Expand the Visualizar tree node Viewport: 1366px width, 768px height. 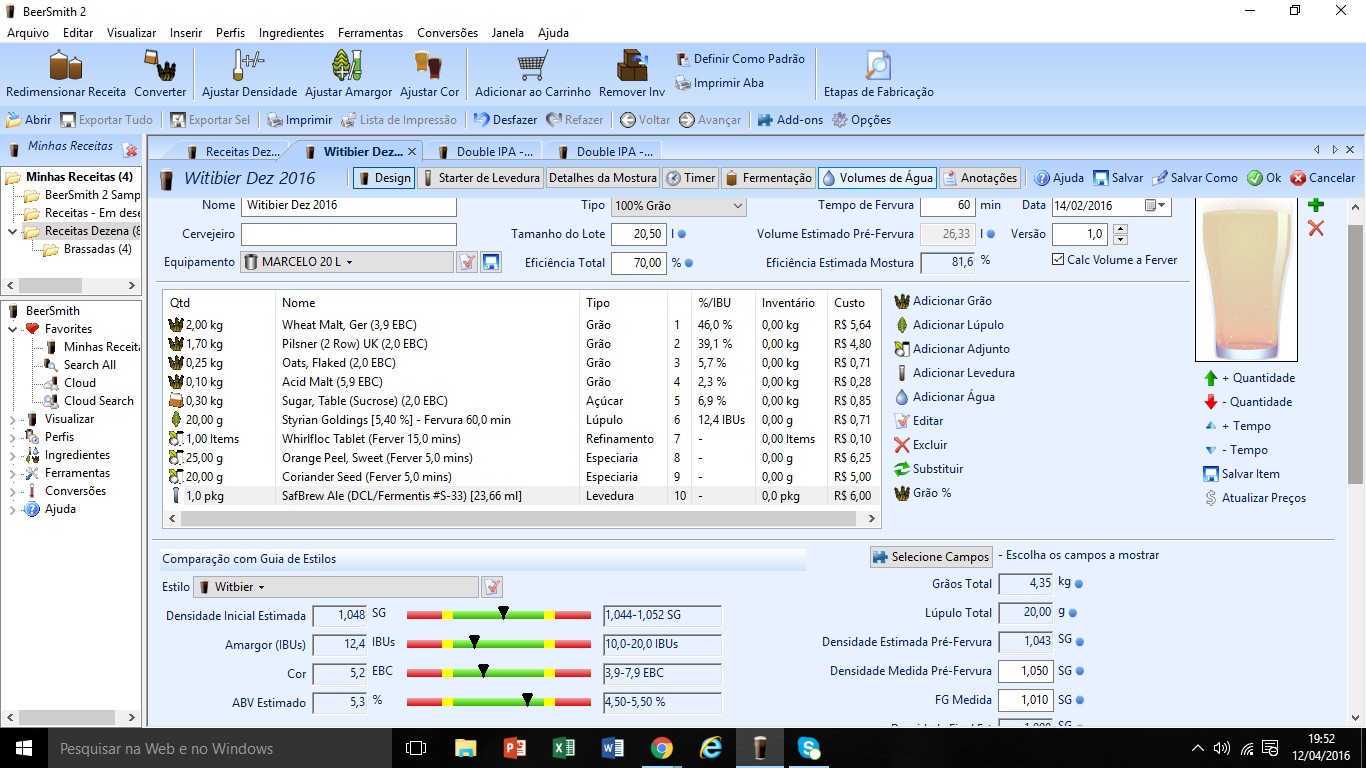click(12, 419)
